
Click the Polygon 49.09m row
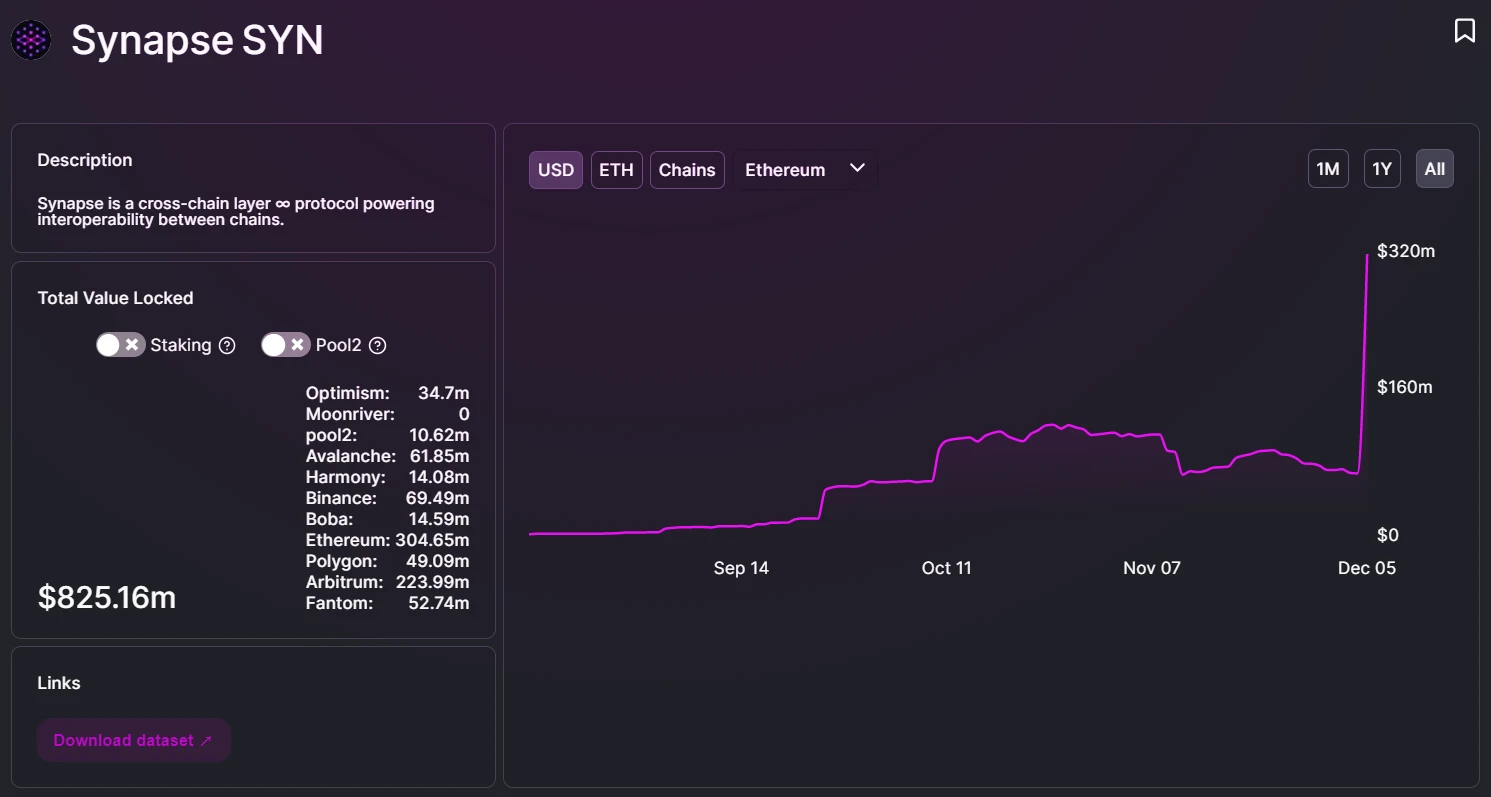click(388, 561)
